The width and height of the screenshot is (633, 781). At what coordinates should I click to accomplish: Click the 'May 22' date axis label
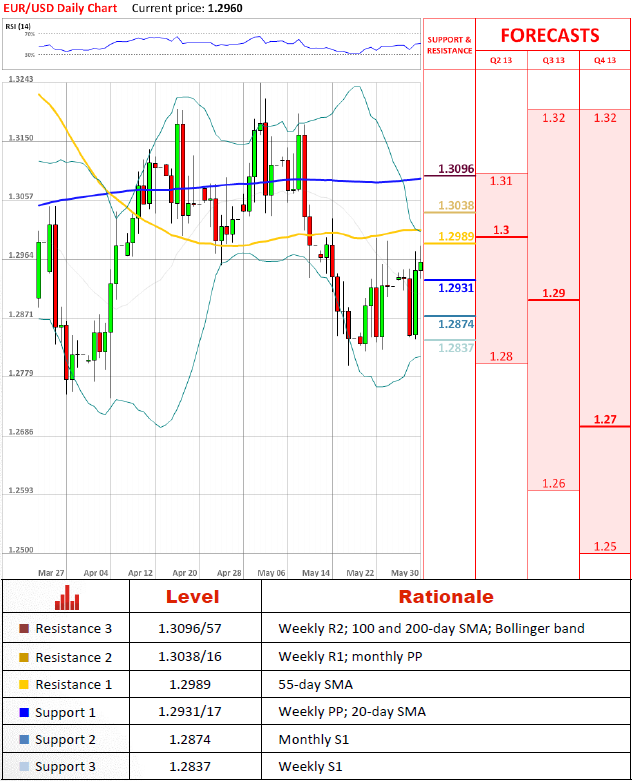(x=360, y=573)
